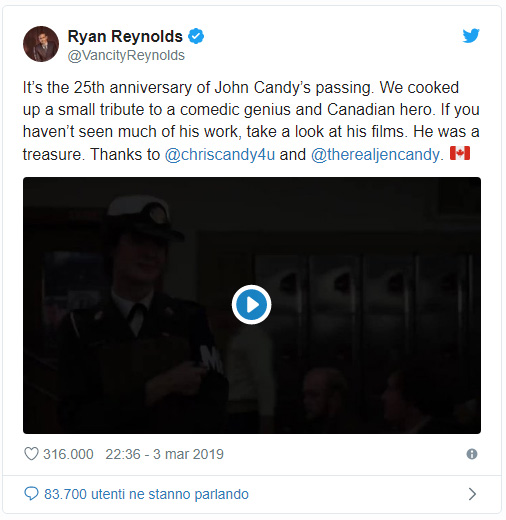The image size is (506, 520).
Task: Open the @therealjencandy mention
Action: (375, 154)
